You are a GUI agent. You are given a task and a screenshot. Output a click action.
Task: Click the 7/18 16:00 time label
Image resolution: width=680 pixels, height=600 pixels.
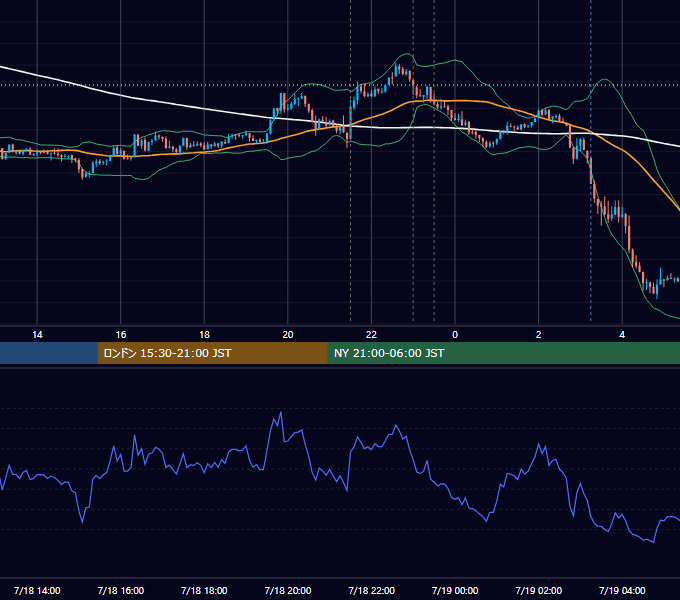121,590
